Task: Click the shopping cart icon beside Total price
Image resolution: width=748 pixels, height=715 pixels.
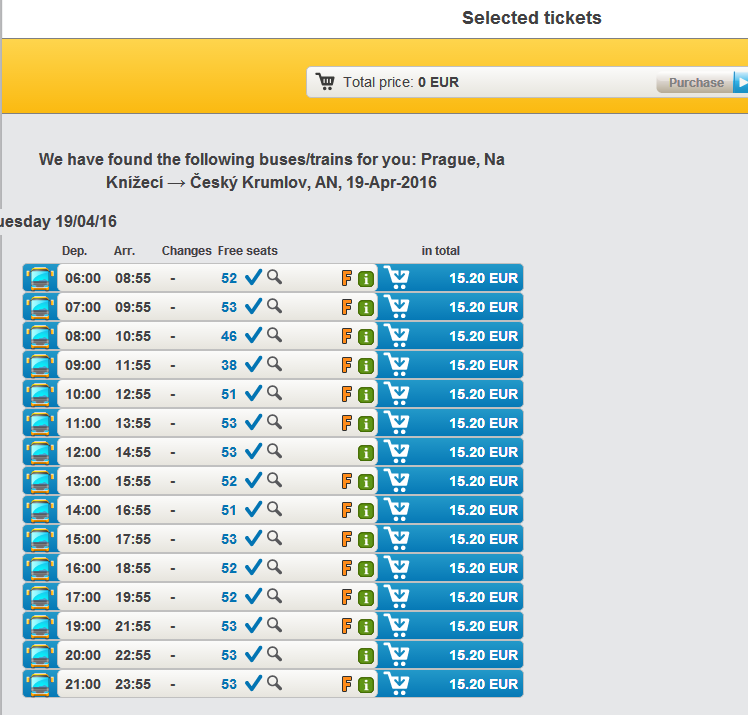Action: 325,82
